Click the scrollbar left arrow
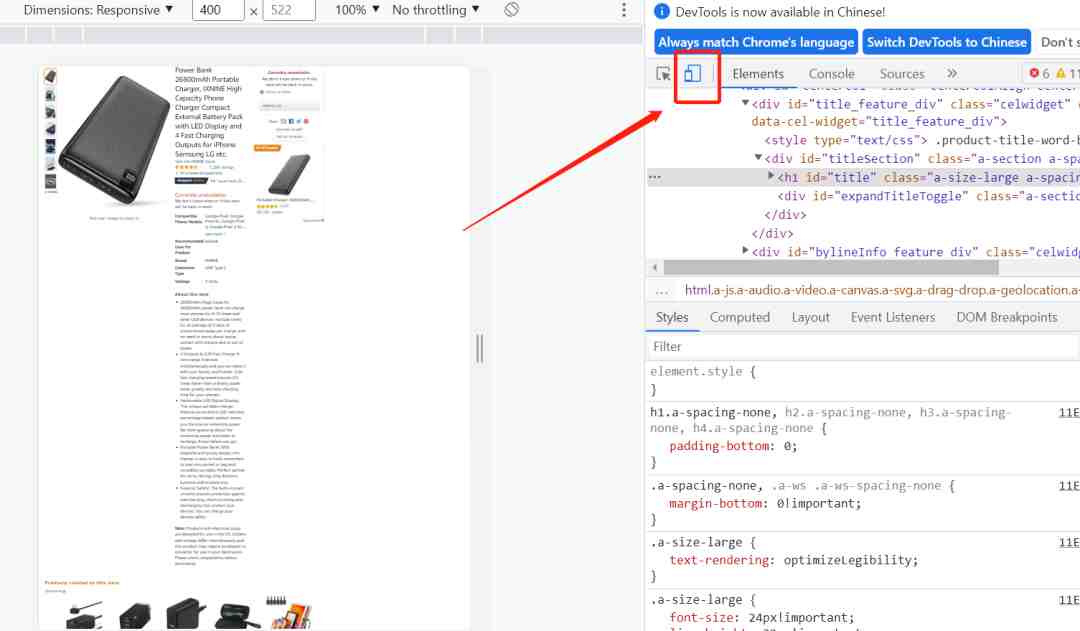 [x=655, y=267]
